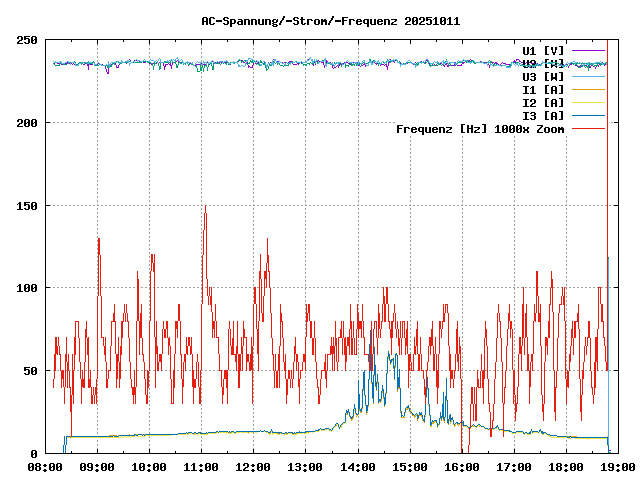Select the I3 [A] legend label

(543, 115)
